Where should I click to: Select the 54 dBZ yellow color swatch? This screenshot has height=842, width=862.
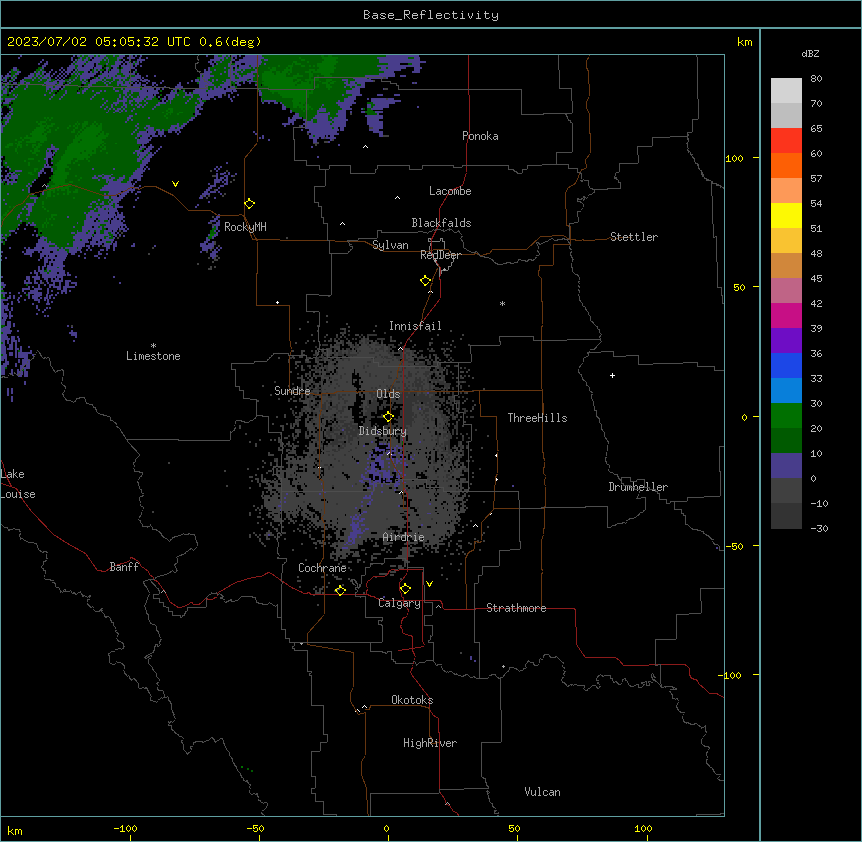click(x=786, y=215)
